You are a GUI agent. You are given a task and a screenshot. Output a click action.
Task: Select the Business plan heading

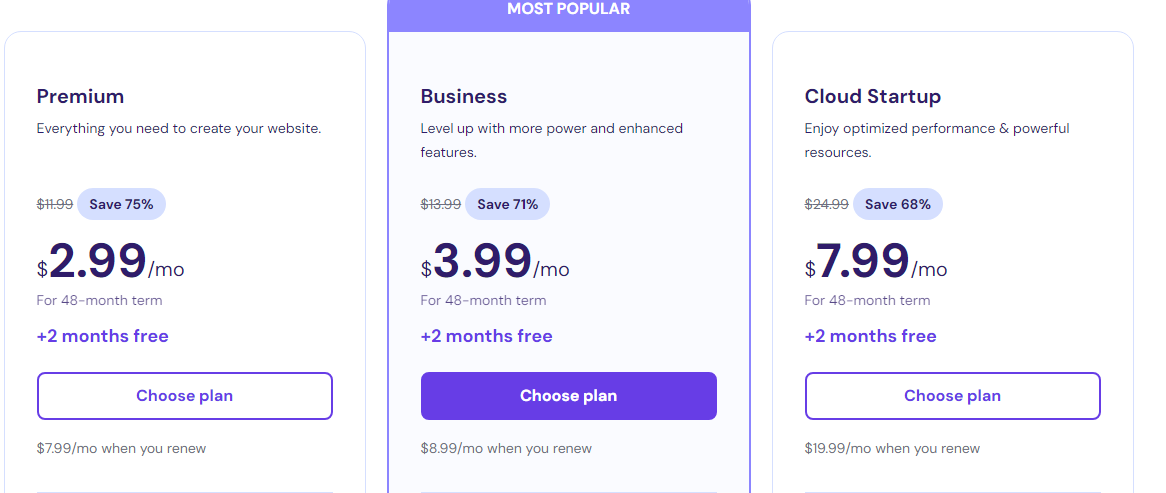click(463, 97)
